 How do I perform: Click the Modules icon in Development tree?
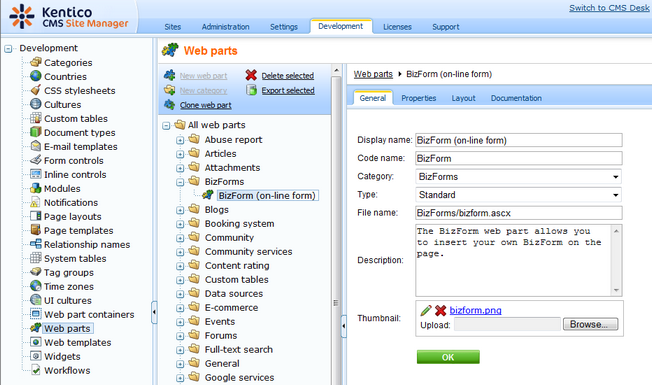(36, 188)
